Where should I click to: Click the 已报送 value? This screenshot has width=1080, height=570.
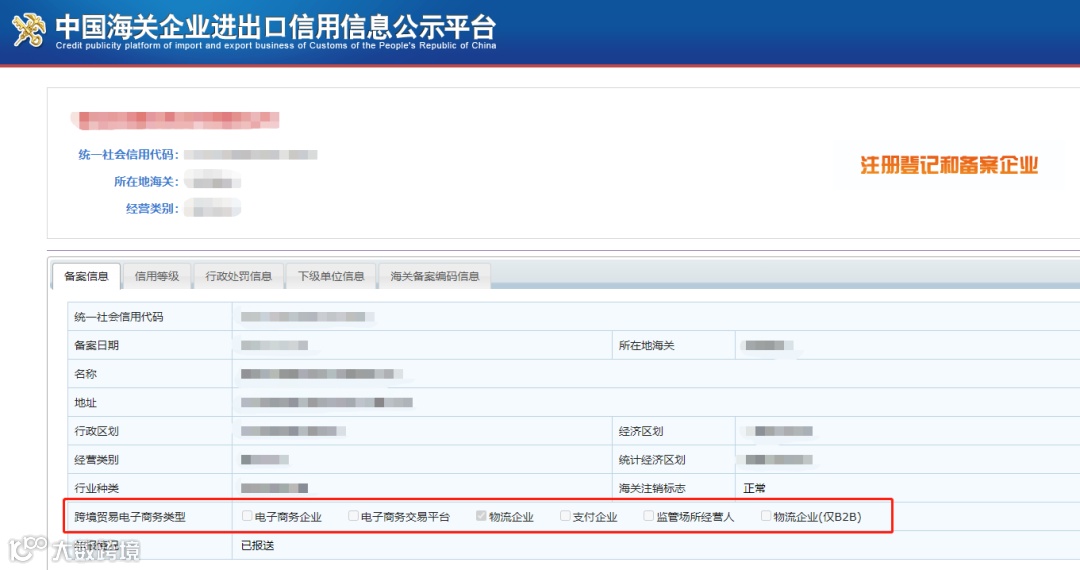[x=258, y=545]
